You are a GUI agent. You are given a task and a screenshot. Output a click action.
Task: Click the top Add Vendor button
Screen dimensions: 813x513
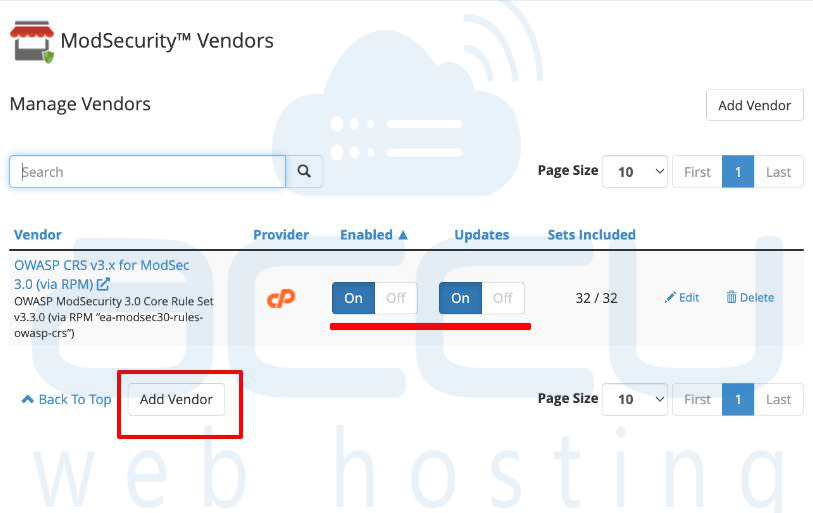click(754, 105)
